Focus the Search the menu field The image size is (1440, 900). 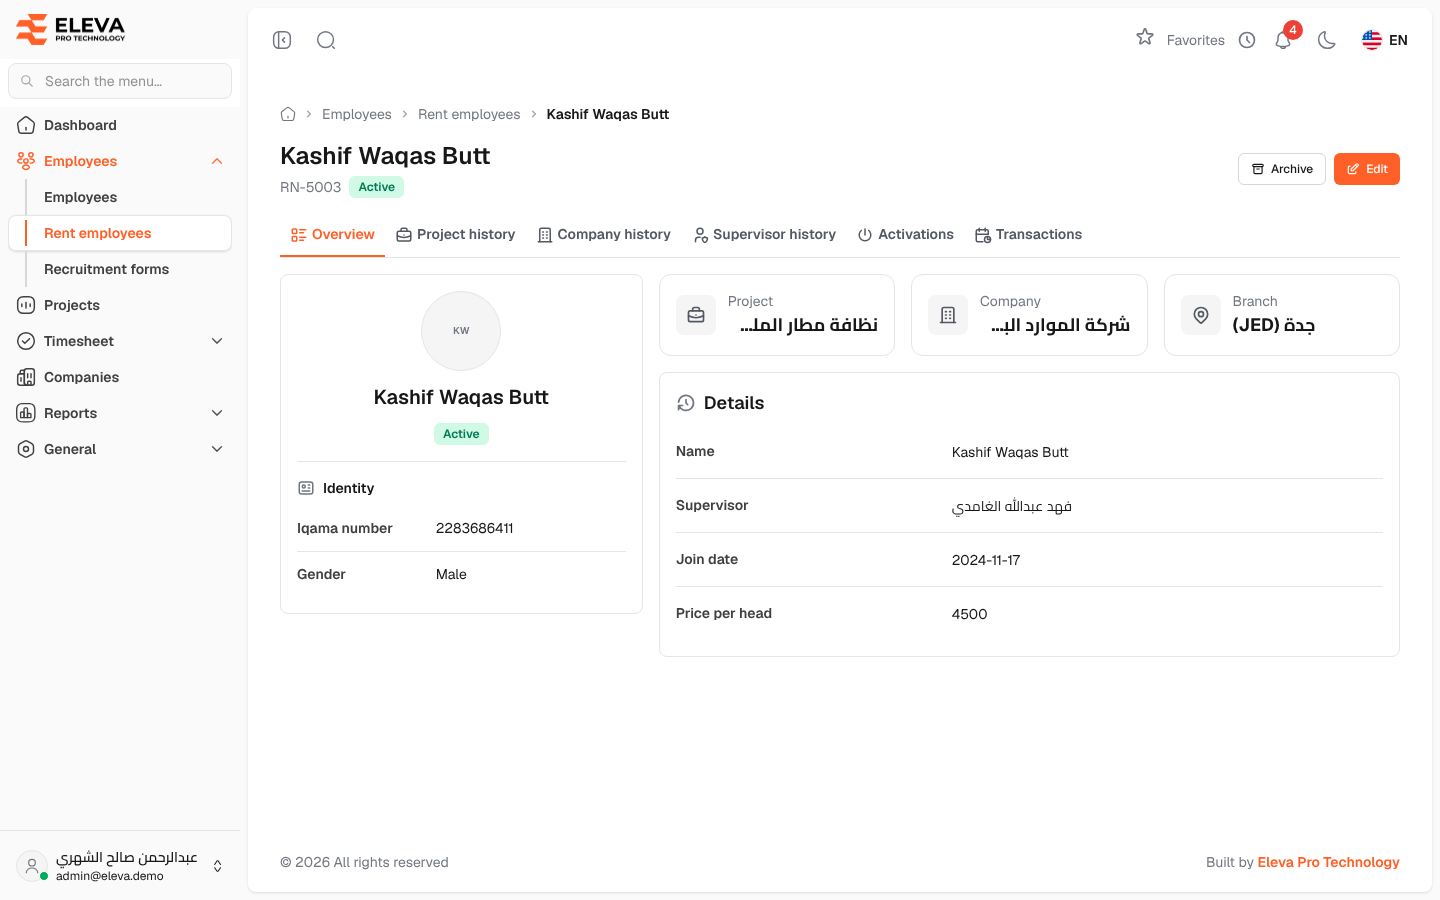(x=120, y=81)
